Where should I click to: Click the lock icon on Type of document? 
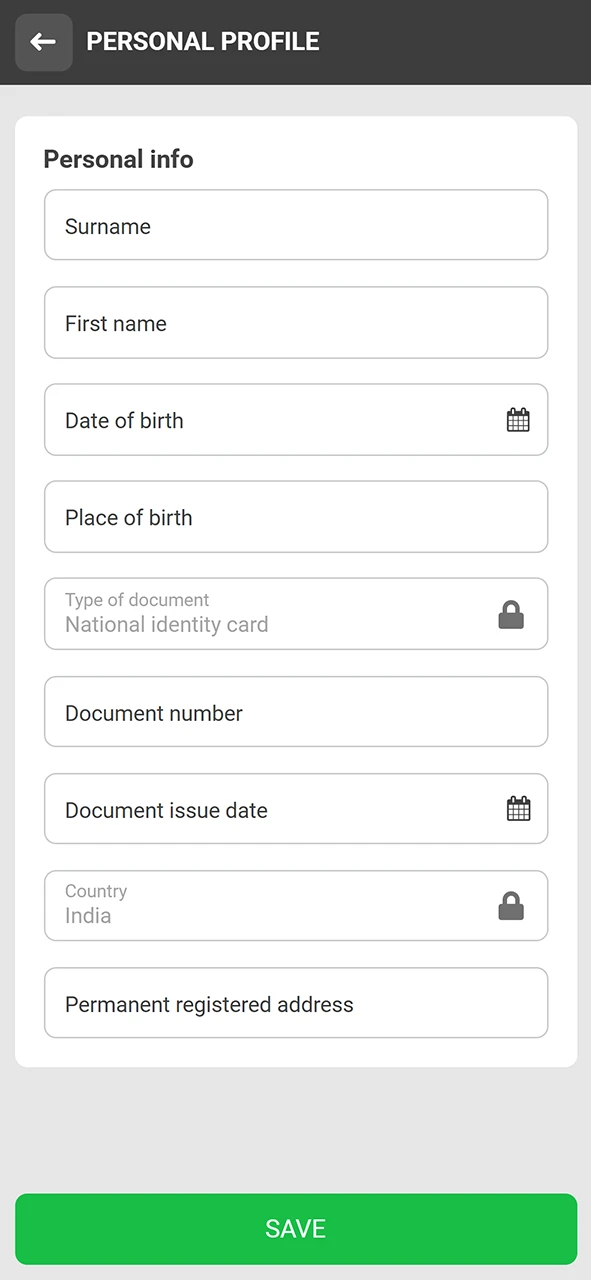(x=511, y=614)
